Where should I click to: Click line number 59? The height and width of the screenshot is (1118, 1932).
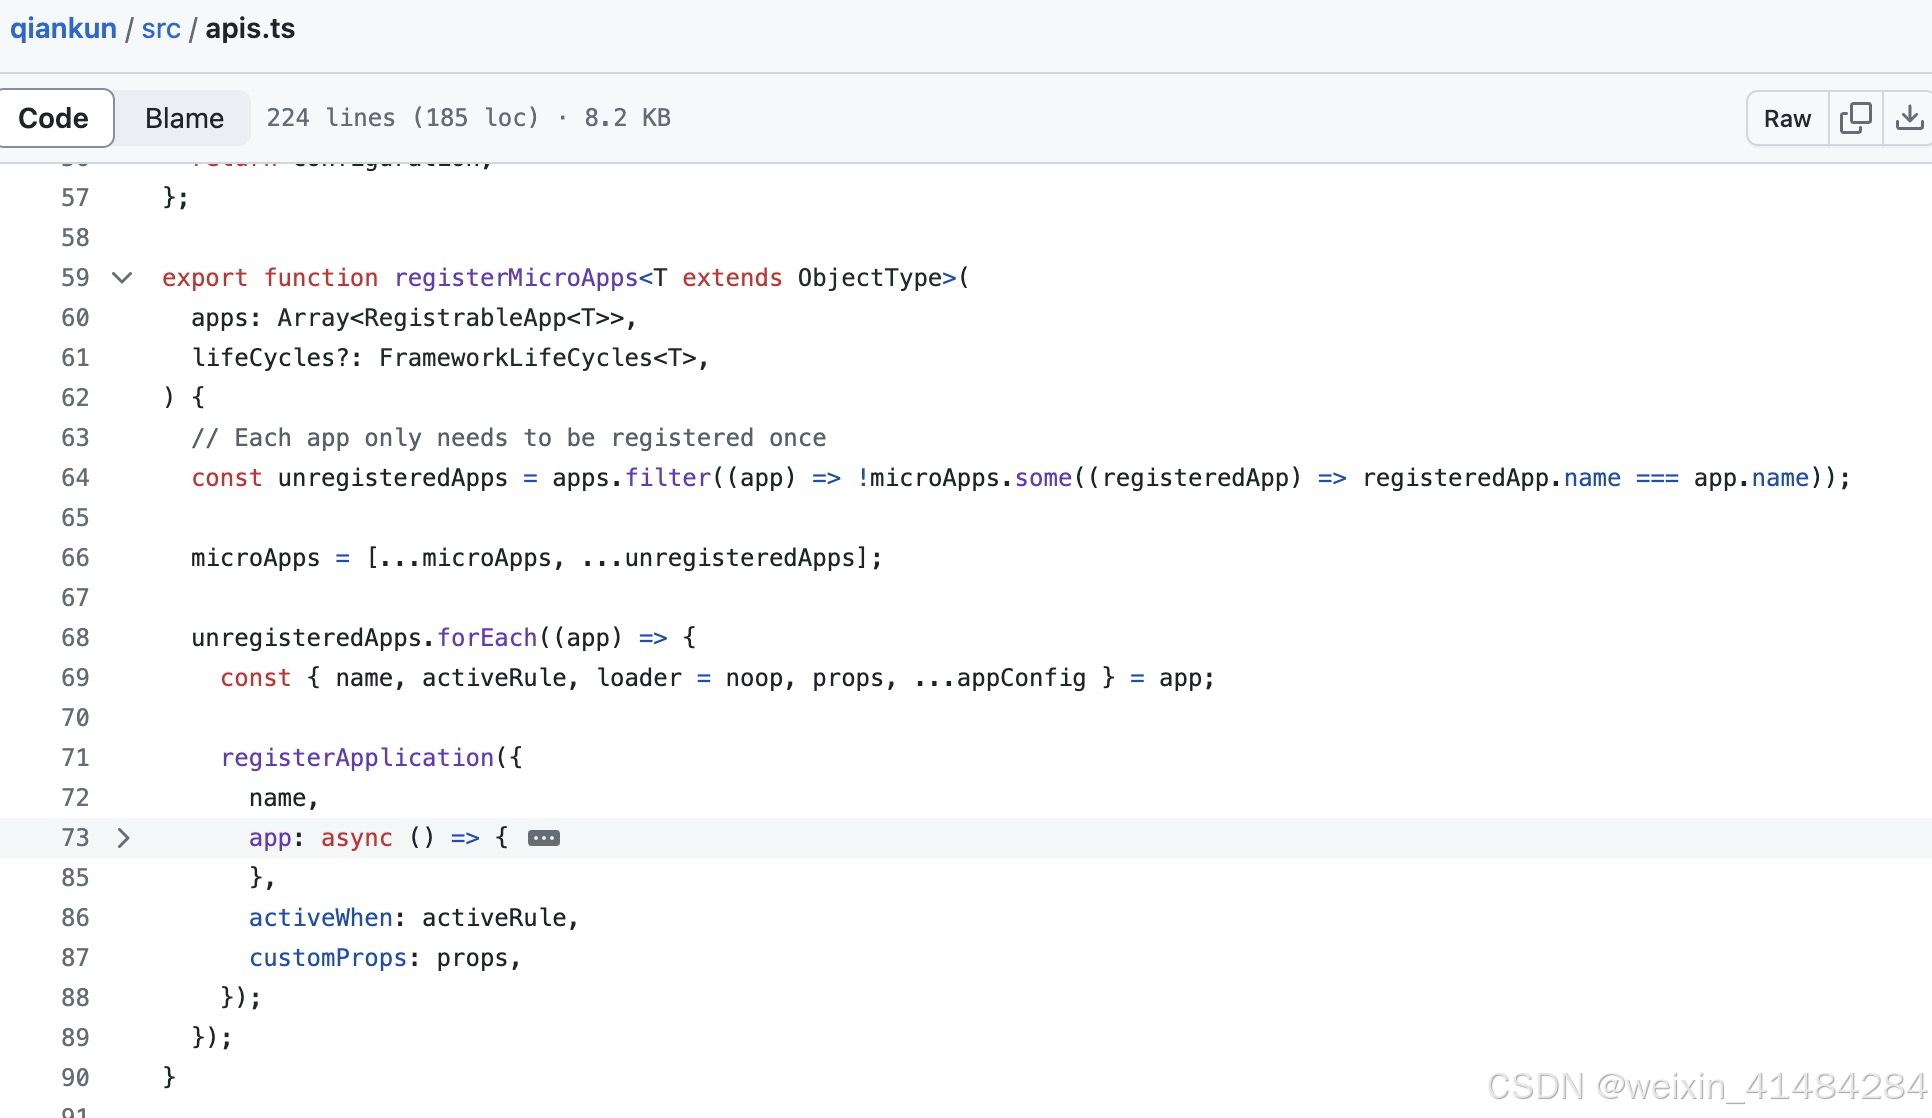[x=75, y=278]
